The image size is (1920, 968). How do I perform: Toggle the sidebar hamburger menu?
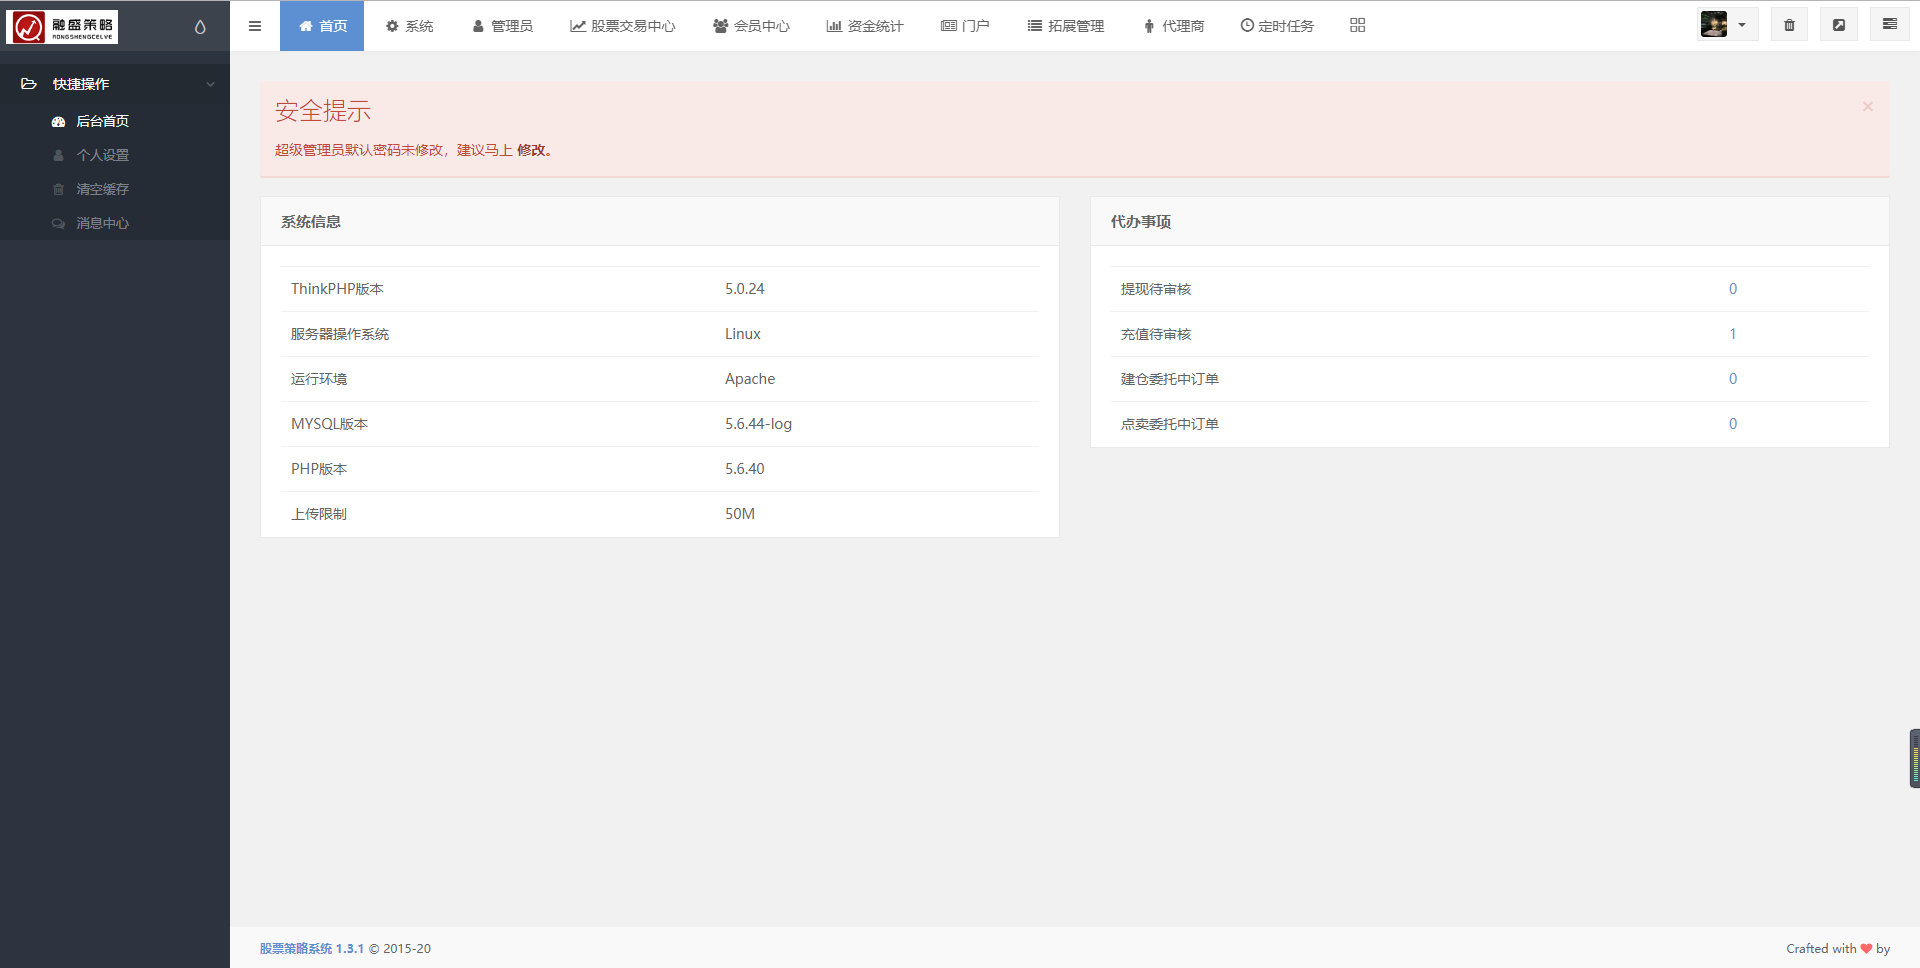(255, 26)
